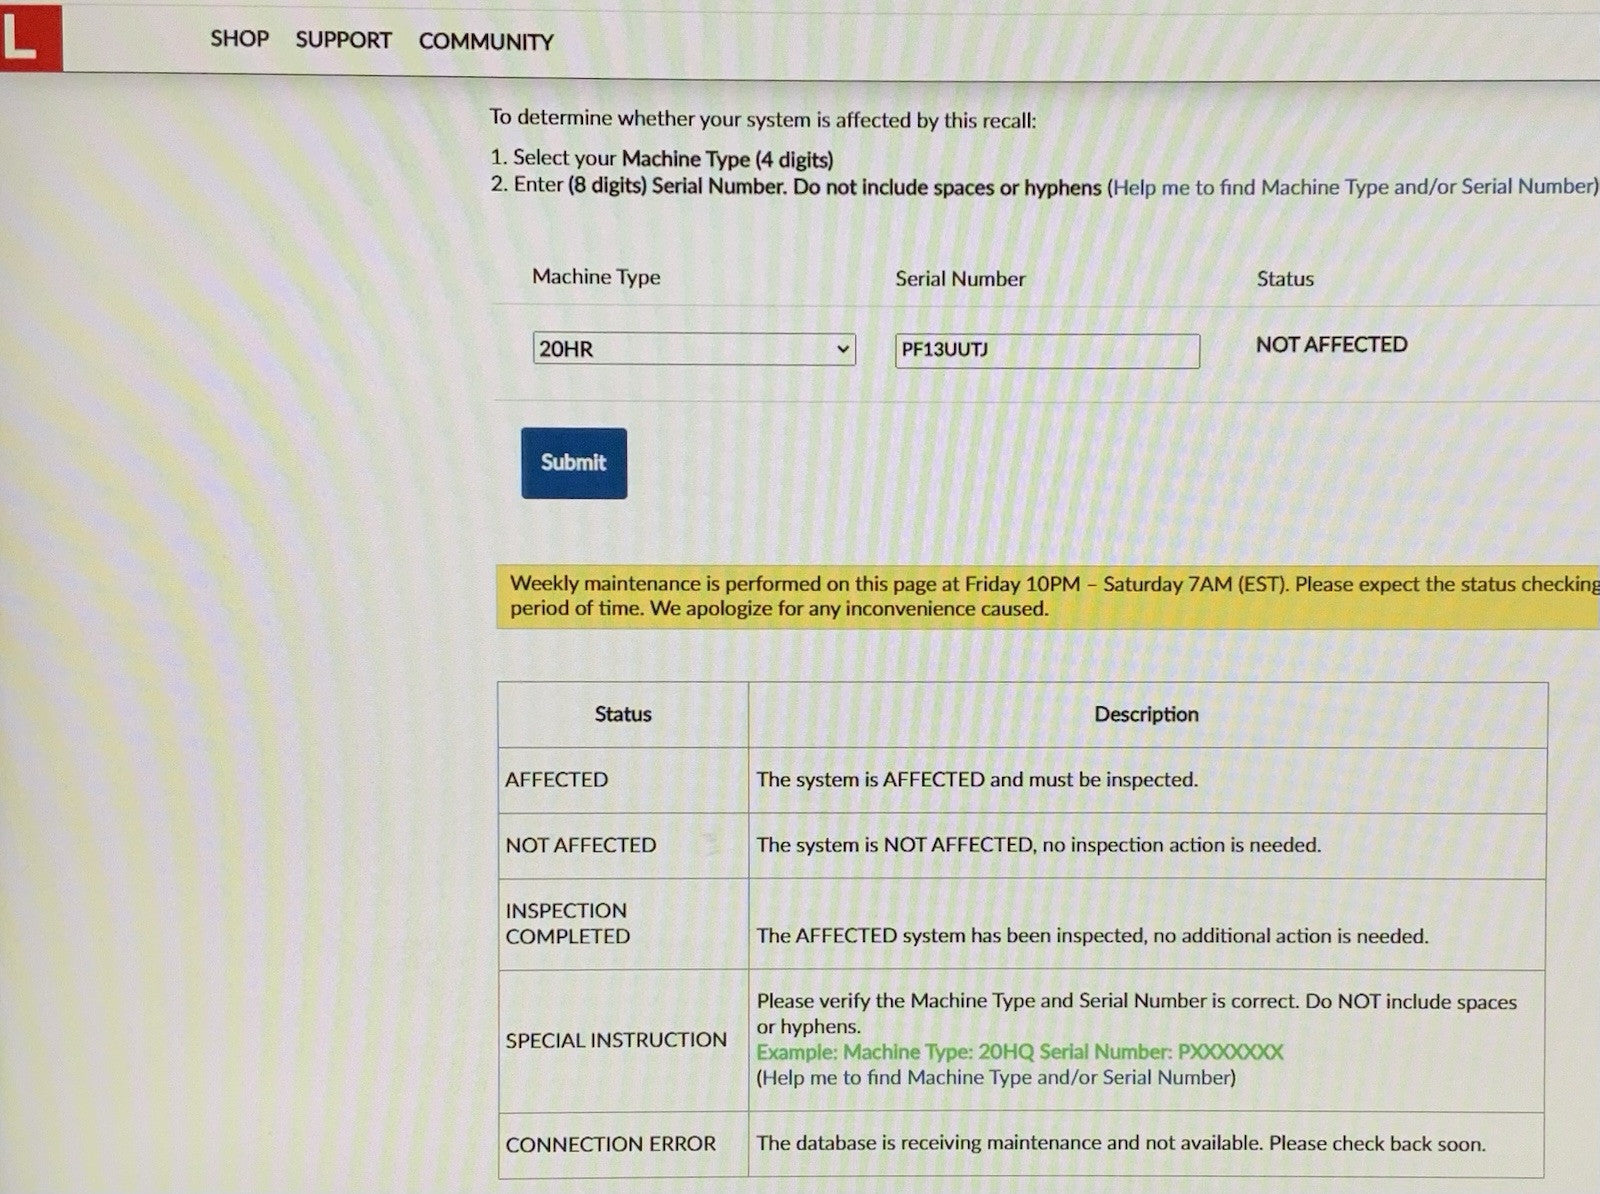This screenshot has width=1600, height=1194.
Task: Open the top Help me to find Machine Type link
Action: [x=1354, y=187]
